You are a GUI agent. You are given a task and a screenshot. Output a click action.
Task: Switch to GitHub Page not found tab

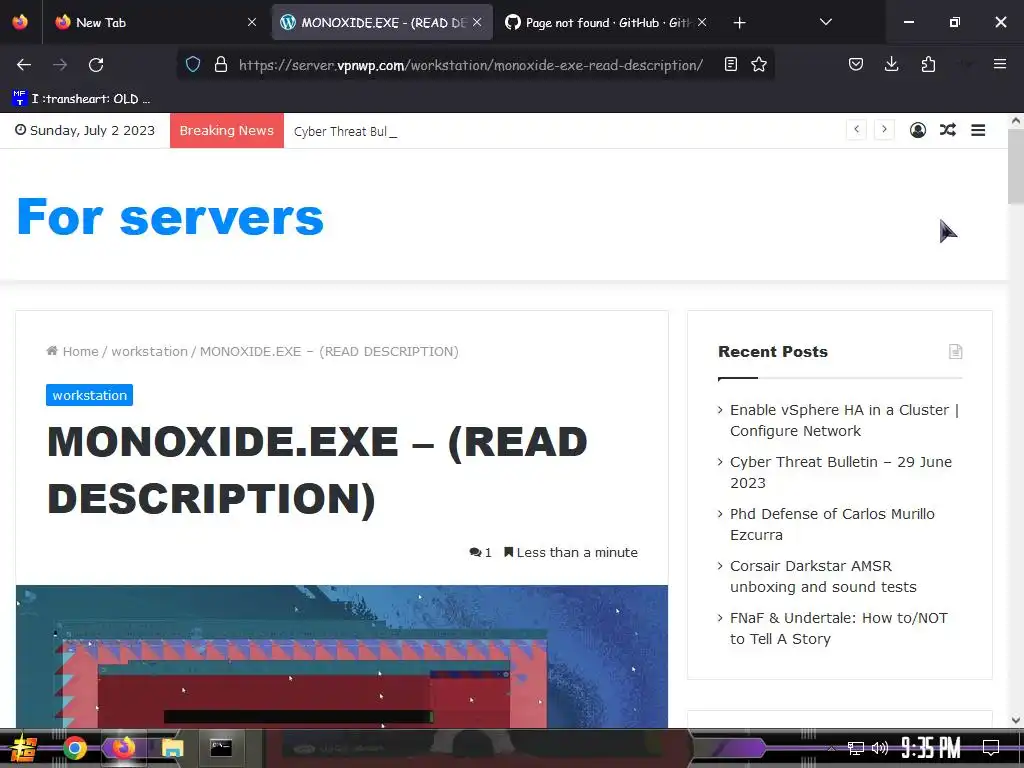pos(607,22)
